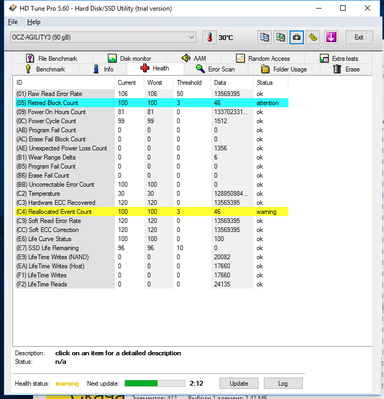Screen dimensions: 384x399
Task: Switch to the File Benchmark tab
Action: click(x=52, y=59)
